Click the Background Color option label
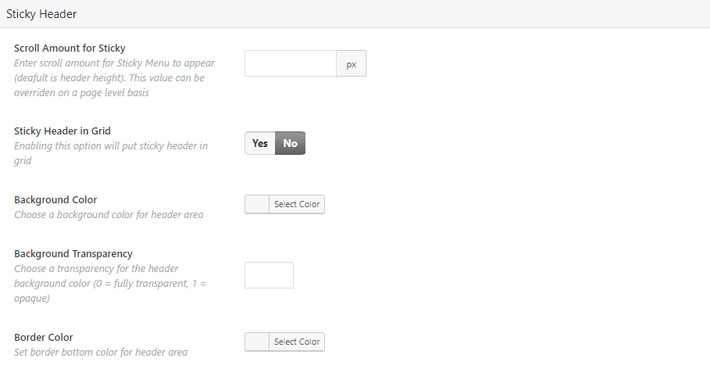Screen dimensions: 710x378 coord(56,200)
